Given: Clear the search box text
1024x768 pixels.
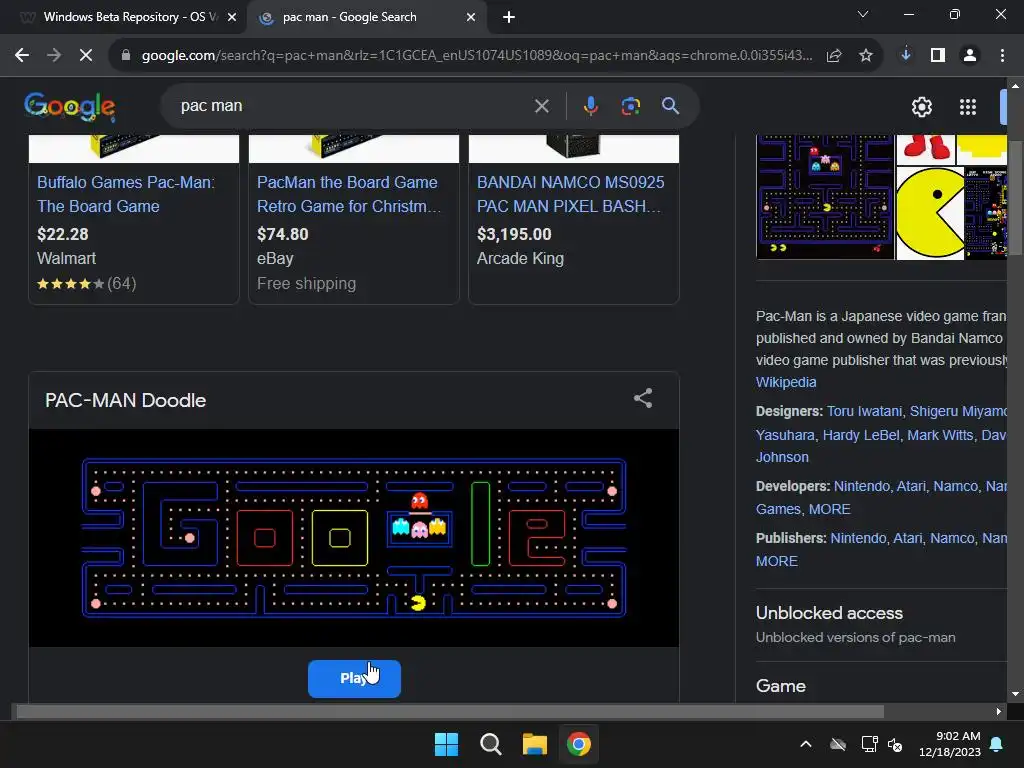Looking at the screenshot, I should click(x=541, y=106).
